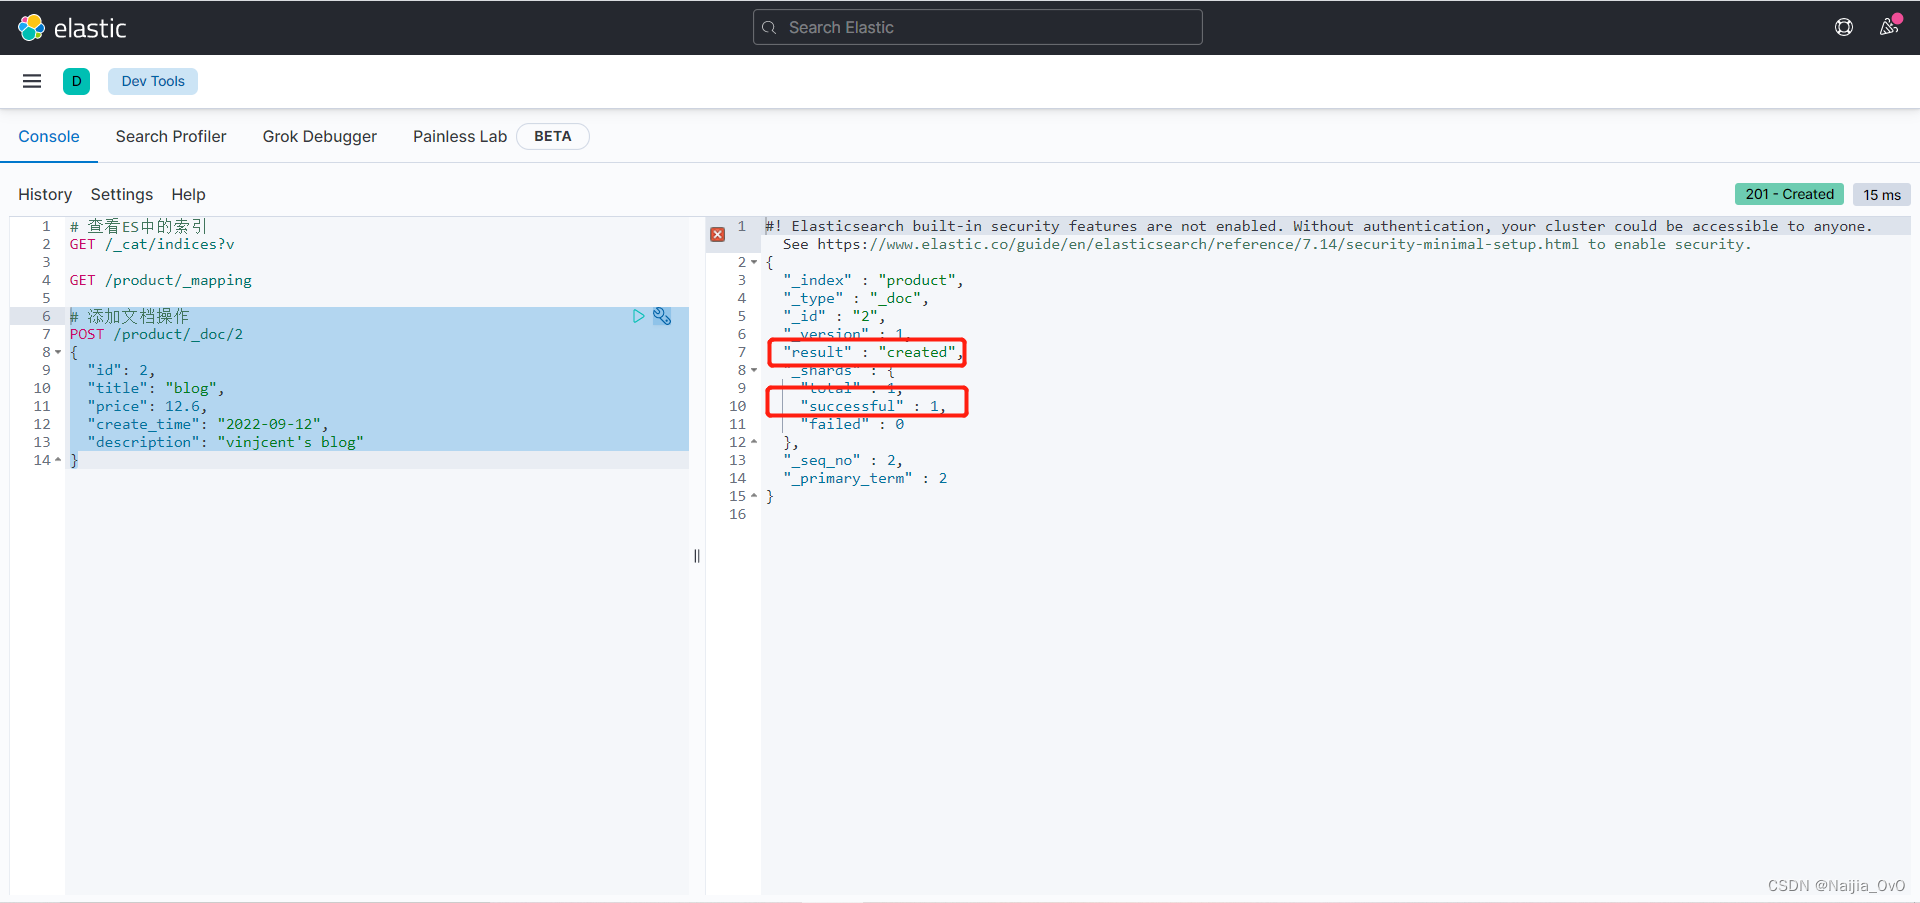
Task: Click the panel resize handle between editors
Action: pyautogui.click(x=697, y=556)
